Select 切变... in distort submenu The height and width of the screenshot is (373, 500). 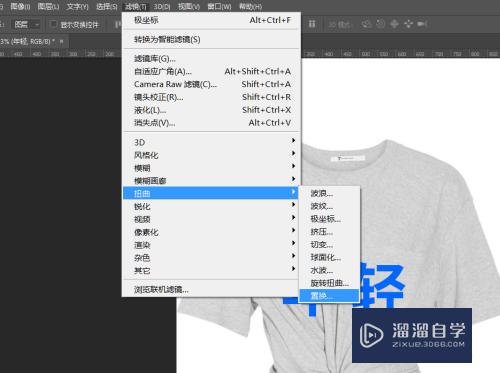pyautogui.click(x=329, y=245)
